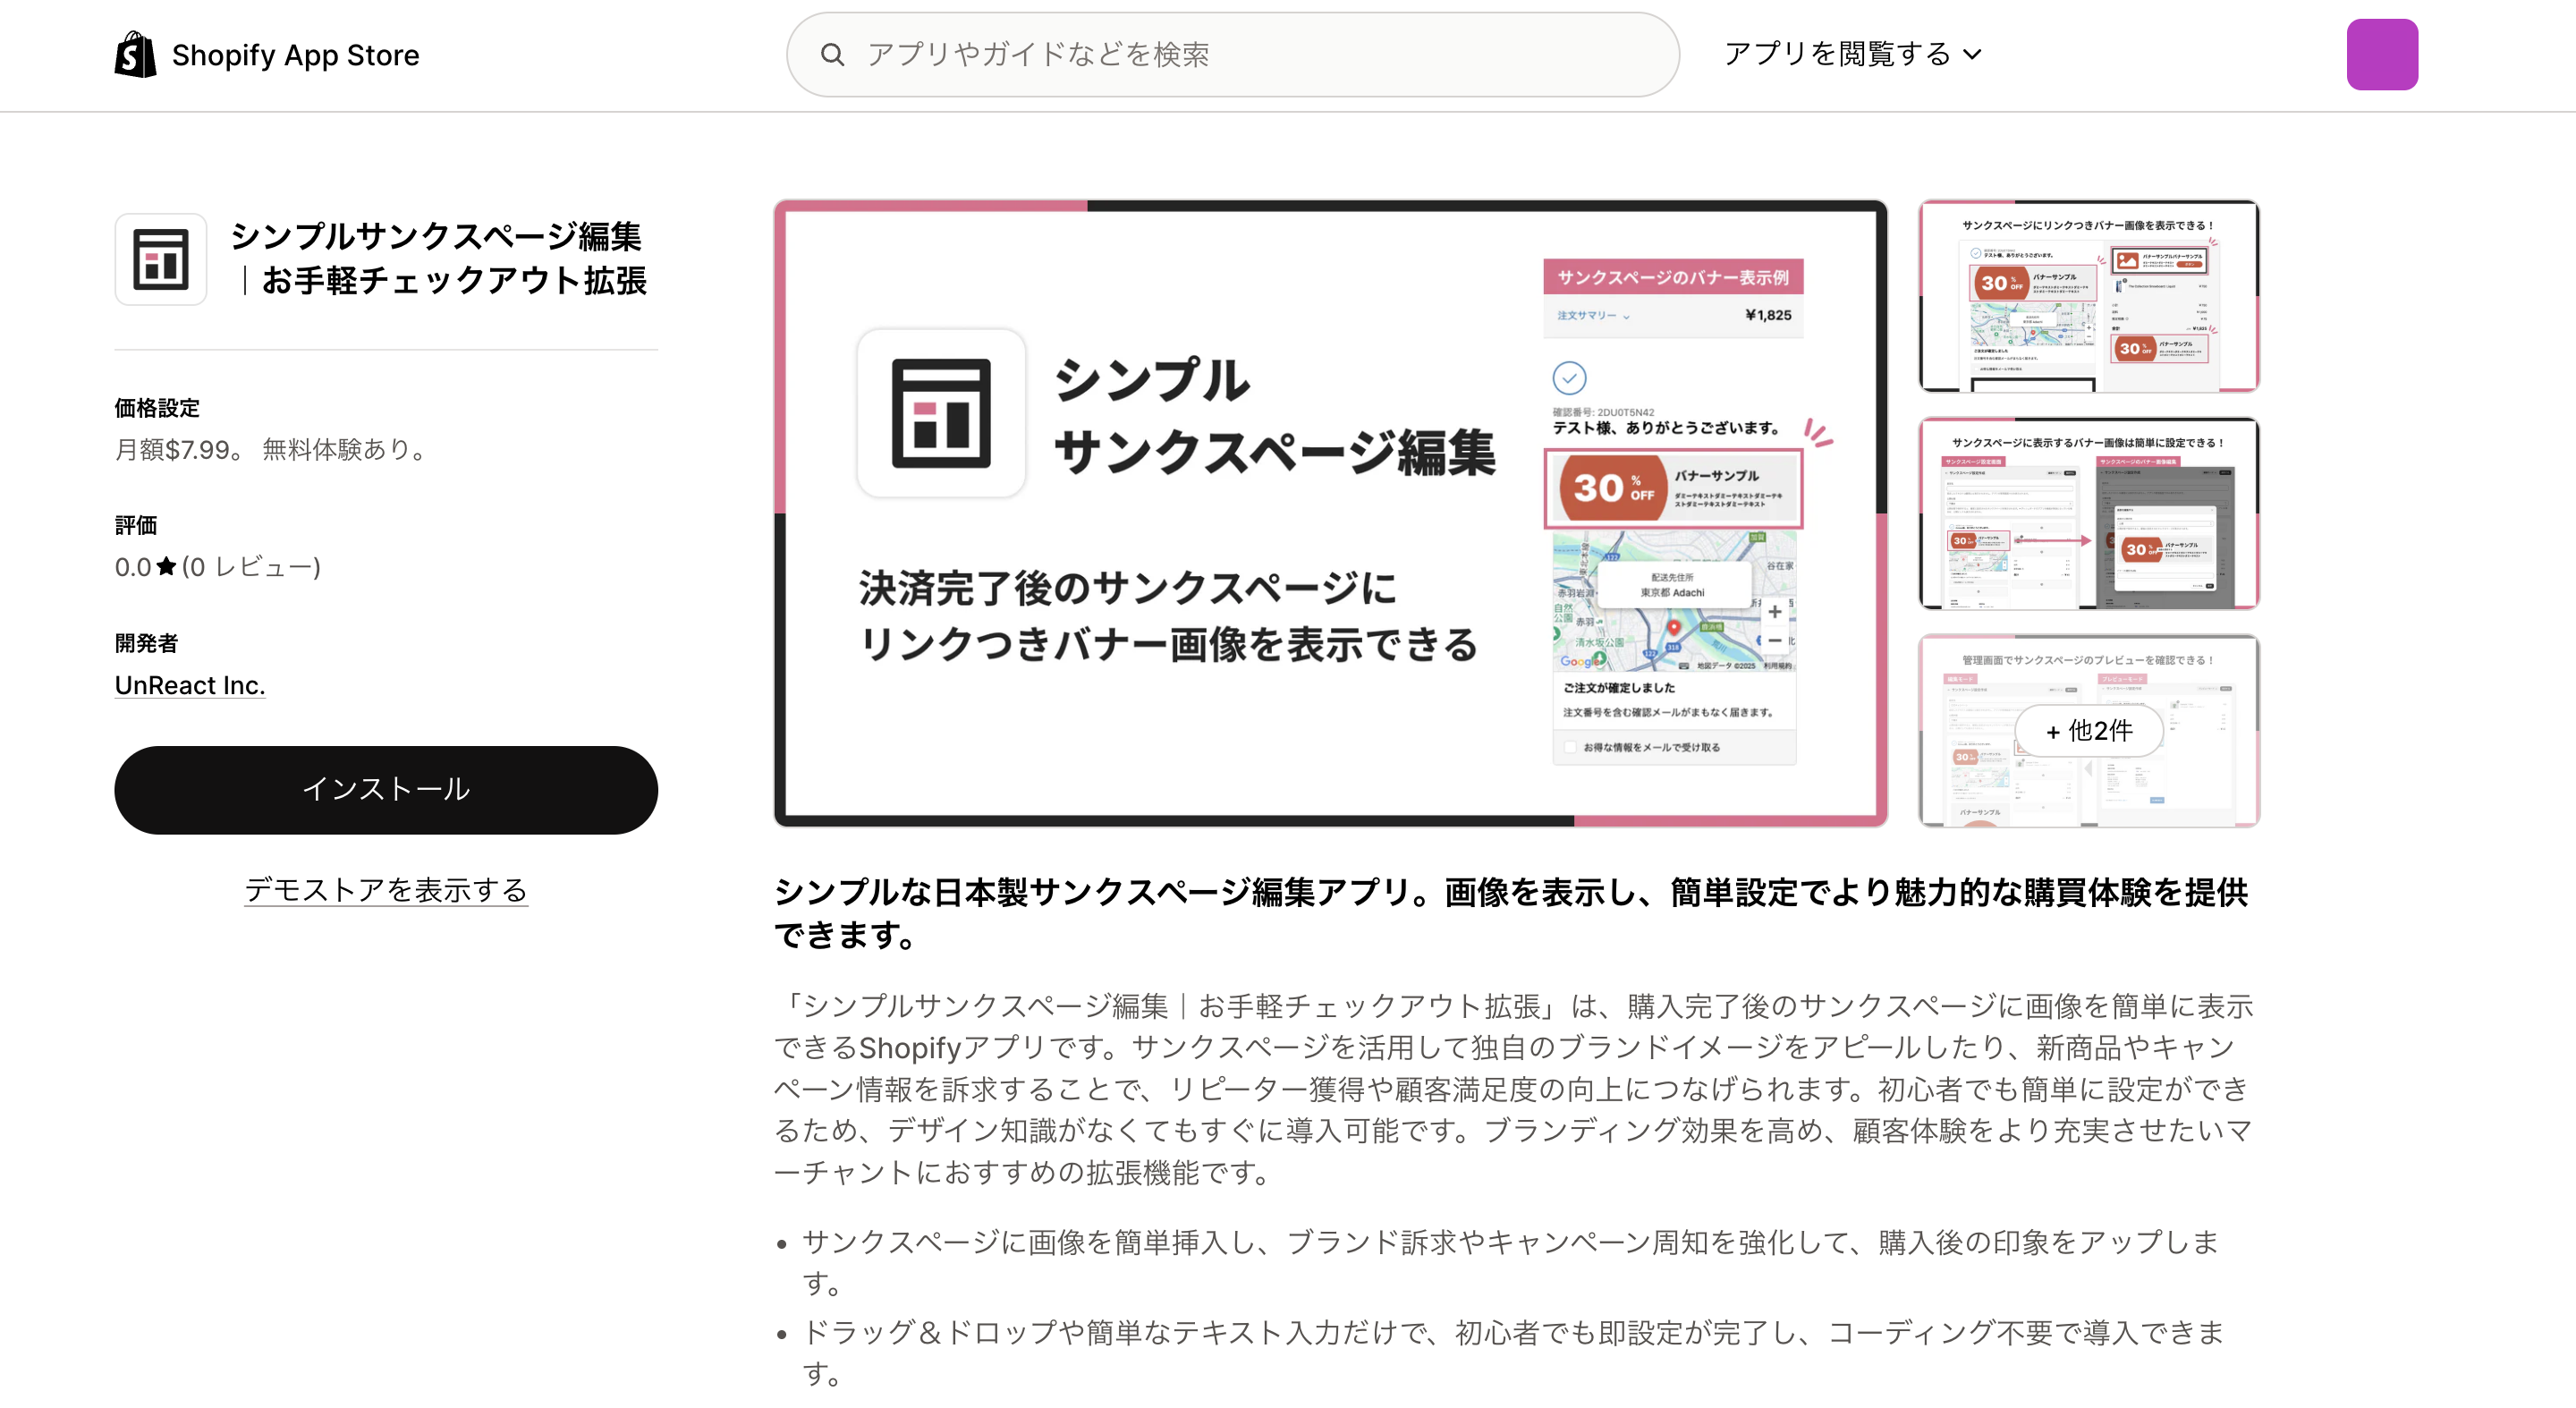Screen dimensions: 2576x1408
Task: Click the インストール install button
Action: coord(386,789)
